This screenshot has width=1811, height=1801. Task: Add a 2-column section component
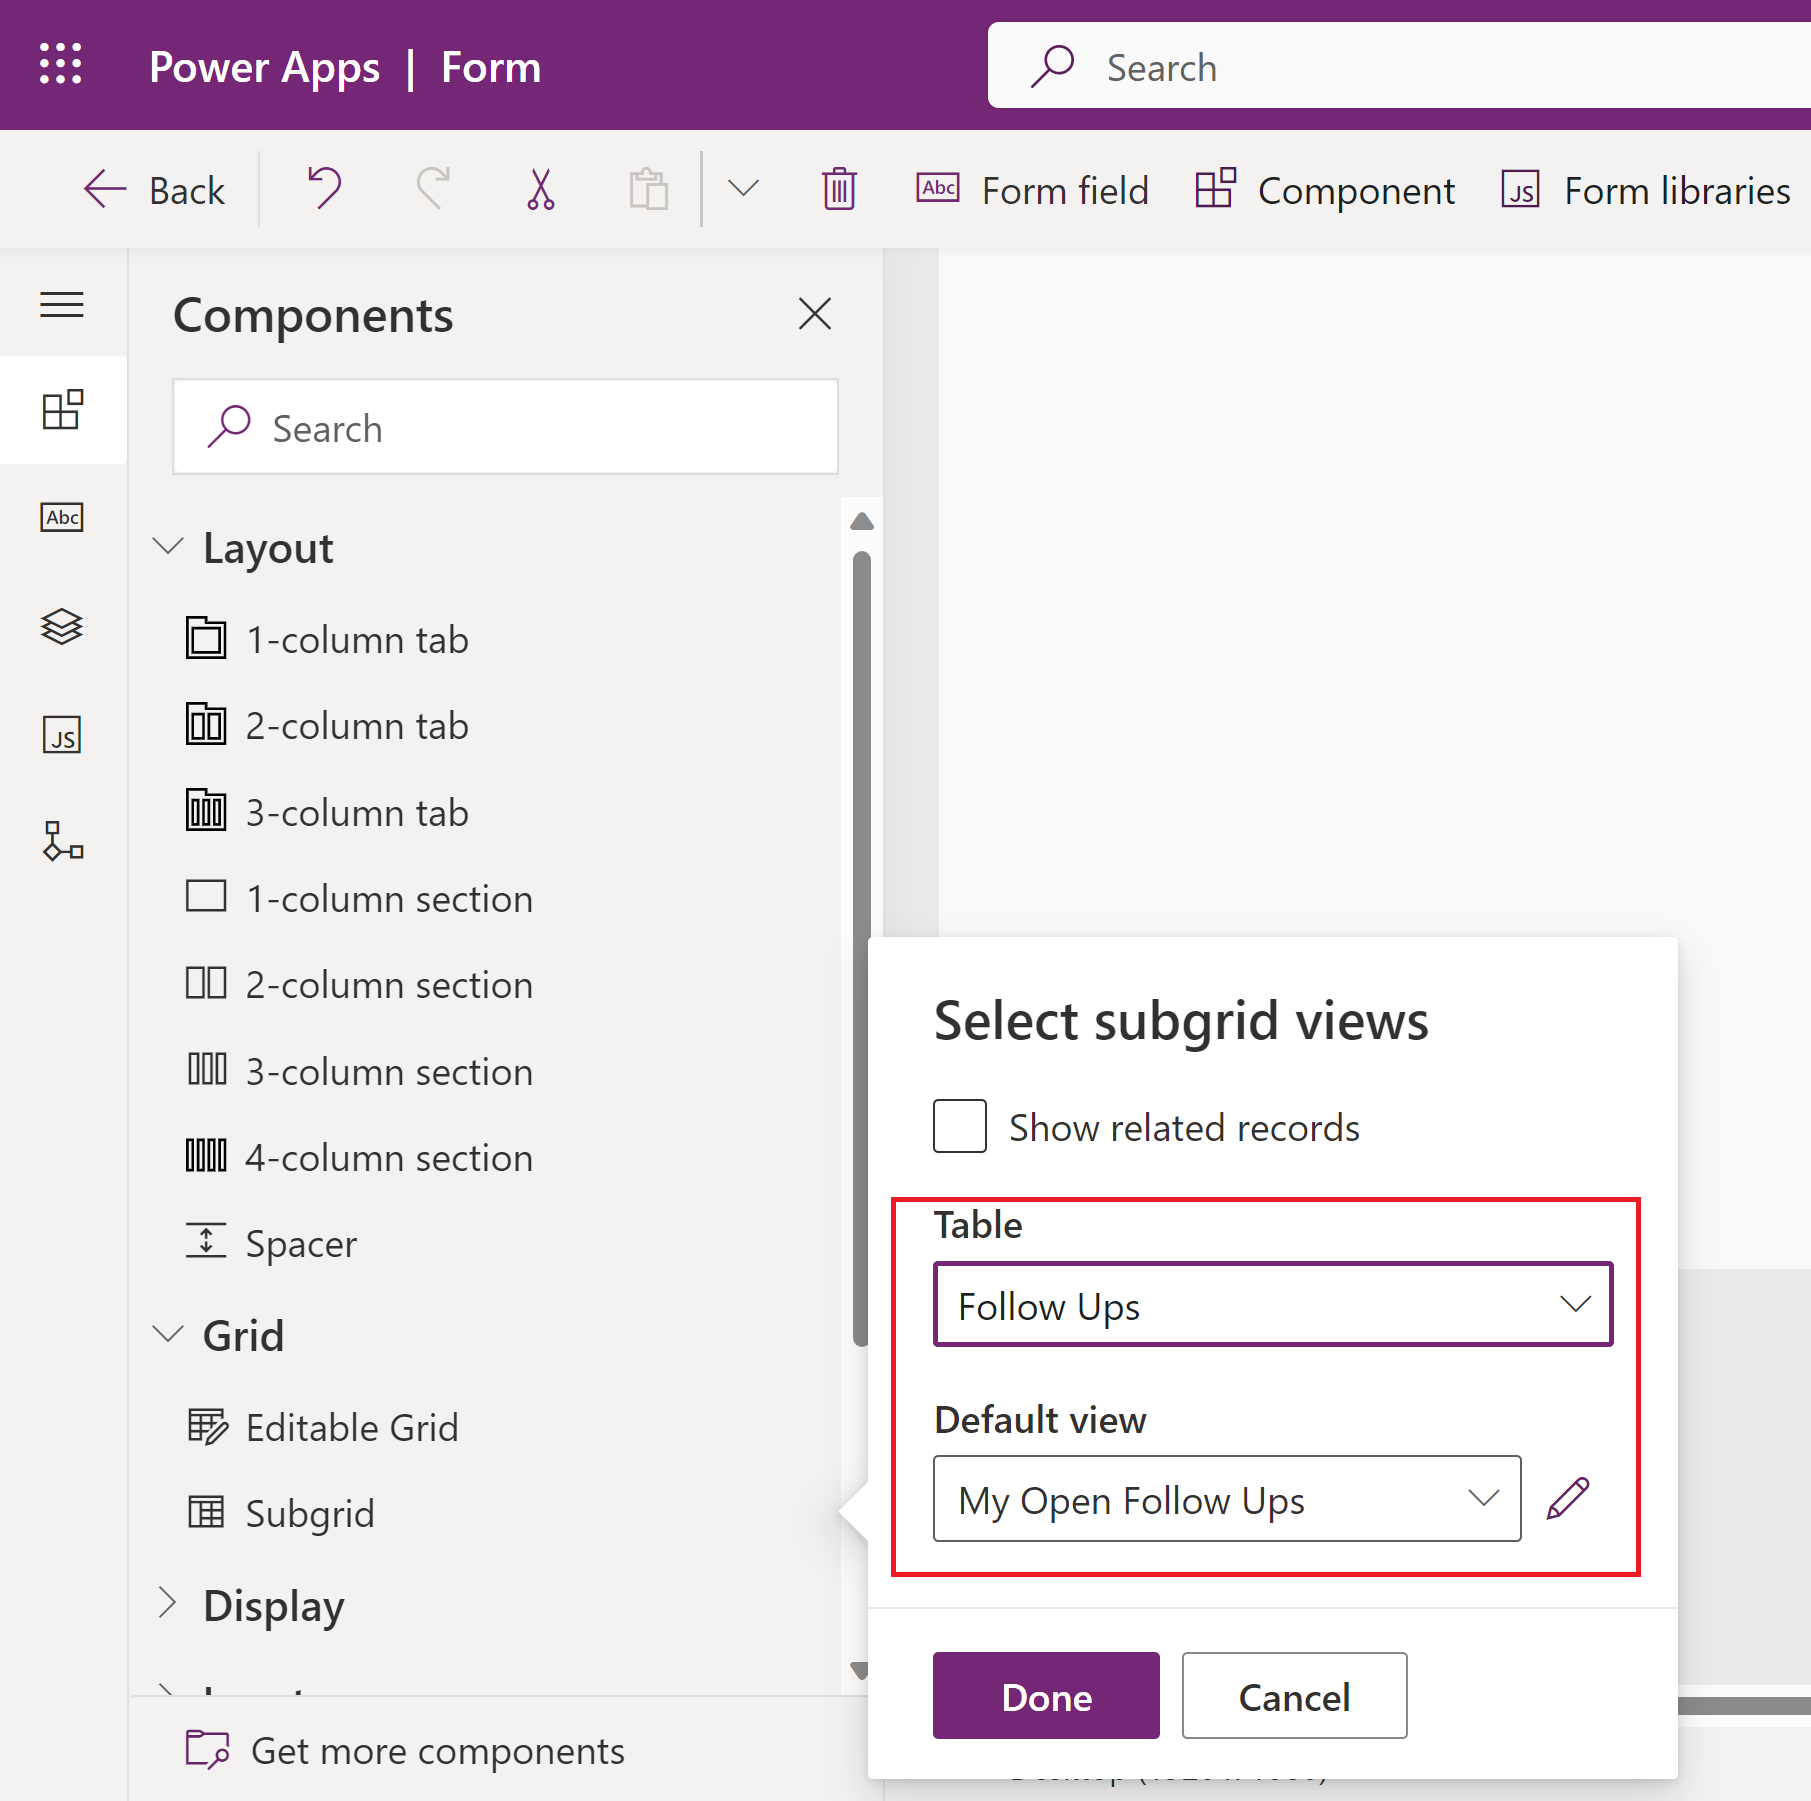(x=359, y=985)
